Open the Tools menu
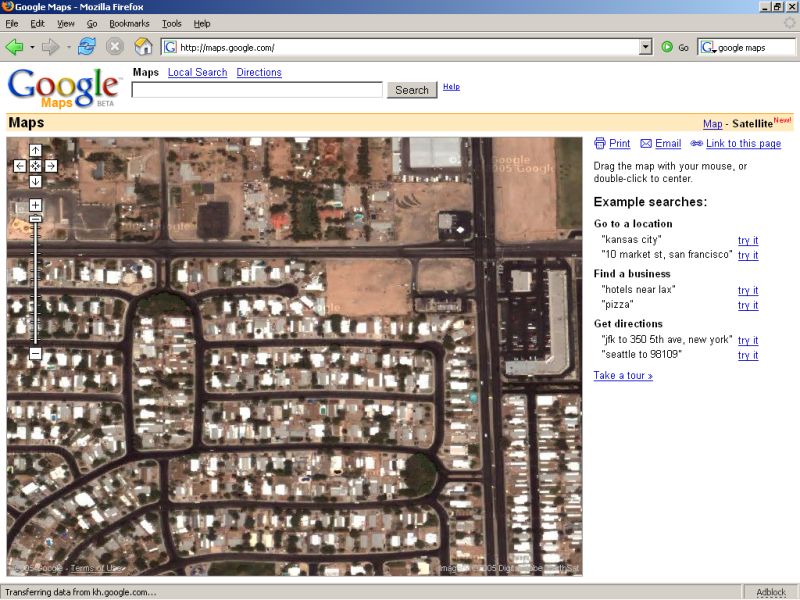The image size is (800, 600). tap(172, 23)
